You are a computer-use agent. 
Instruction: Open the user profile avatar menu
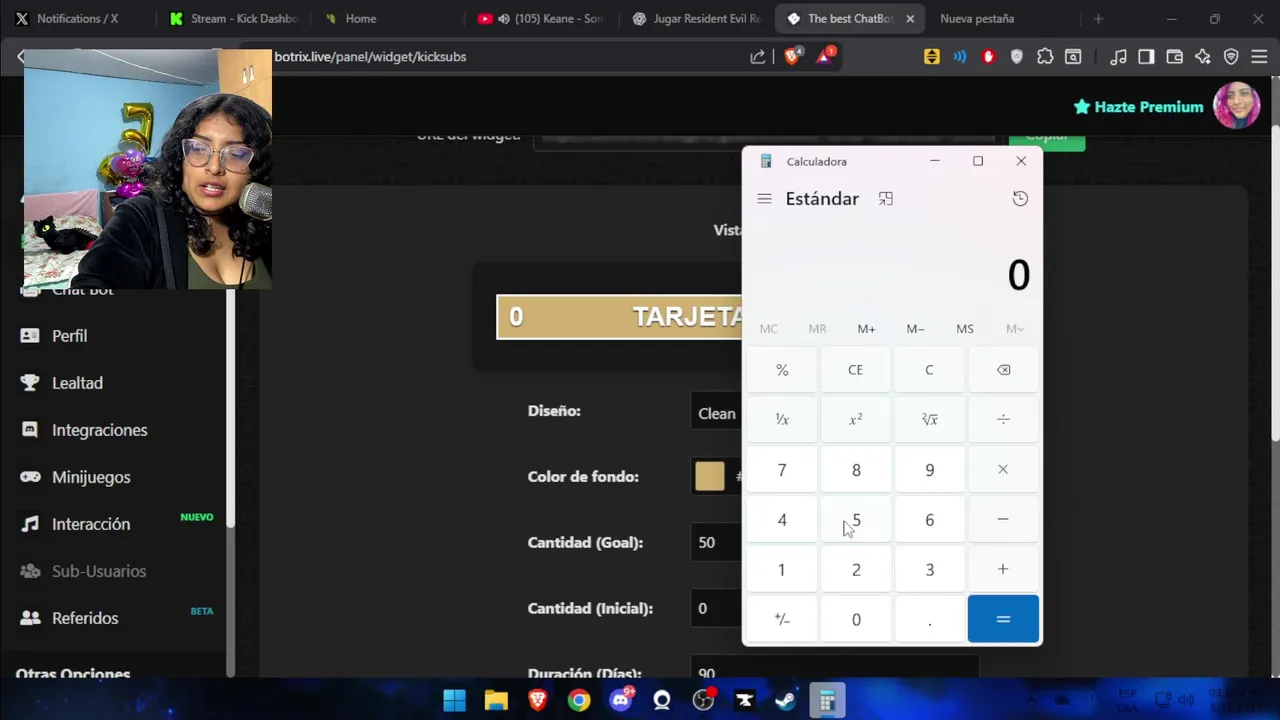click(x=1236, y=106)
